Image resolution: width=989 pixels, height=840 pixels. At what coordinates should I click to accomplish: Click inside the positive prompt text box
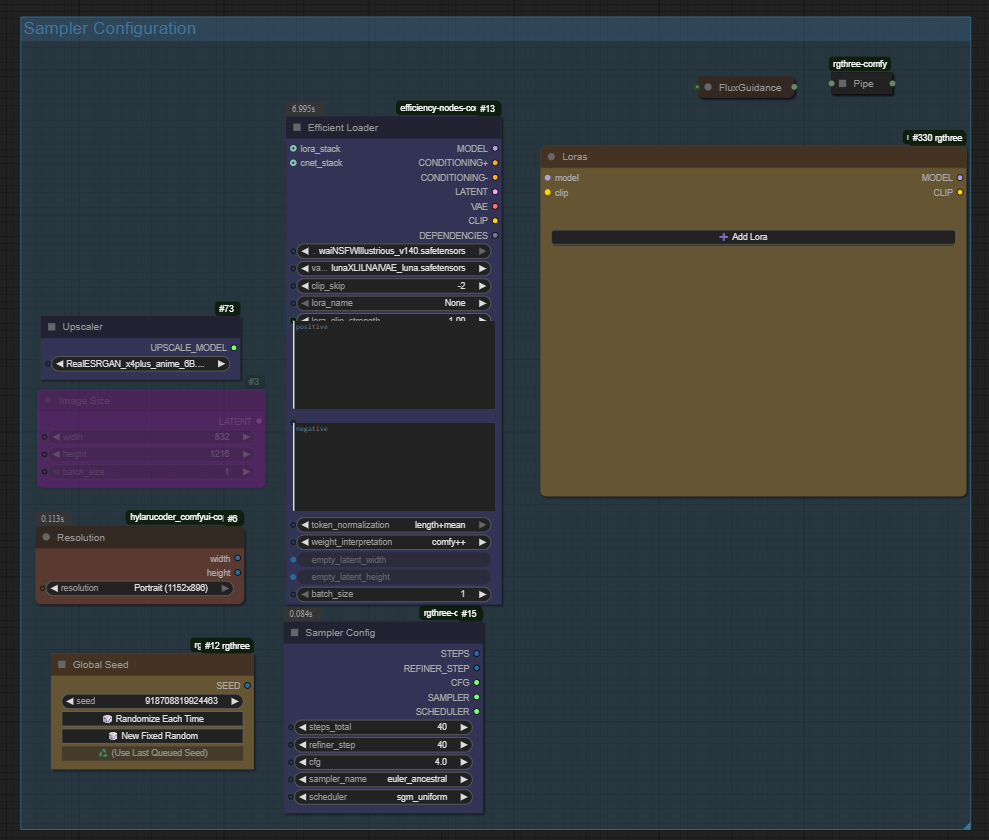pyautogui.click(x=394, y=367)
